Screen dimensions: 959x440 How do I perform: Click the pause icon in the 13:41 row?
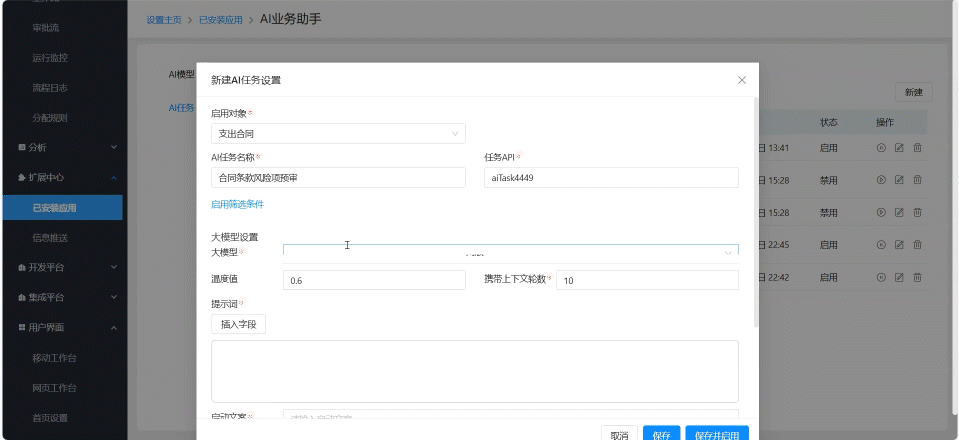[881, 148]
